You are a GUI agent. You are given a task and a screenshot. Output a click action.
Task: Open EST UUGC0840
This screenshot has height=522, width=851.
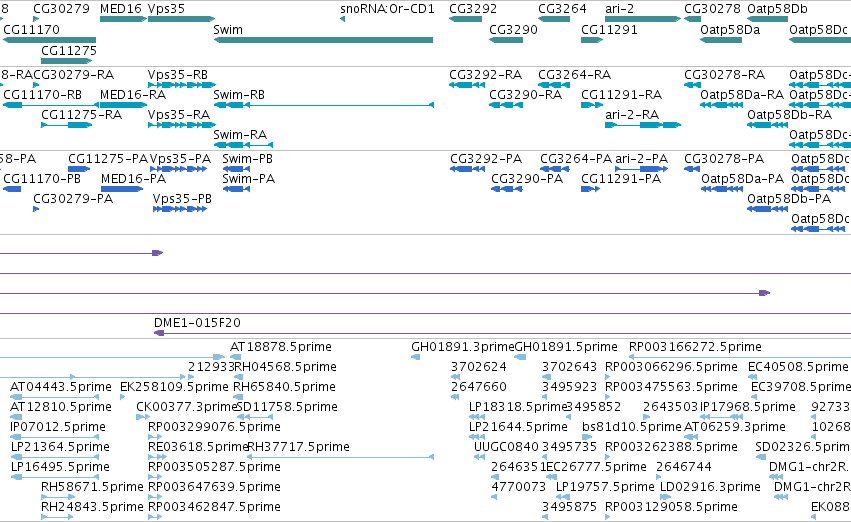[x=479, y=457]
